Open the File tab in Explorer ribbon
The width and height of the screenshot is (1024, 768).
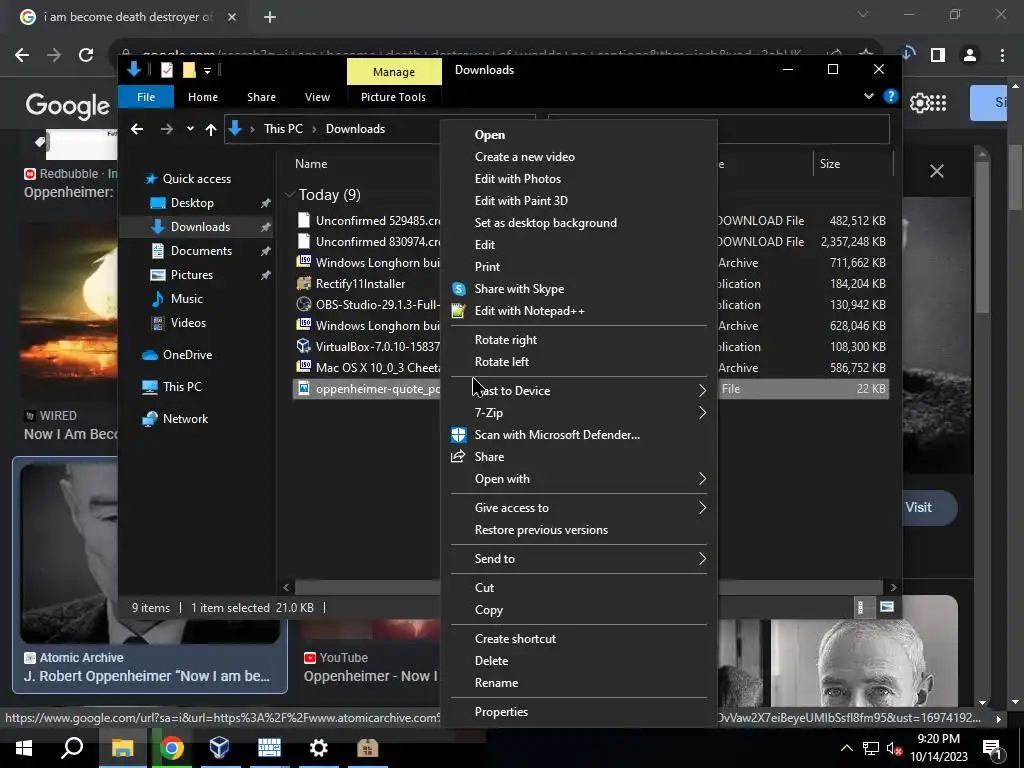tap(146, 97)
